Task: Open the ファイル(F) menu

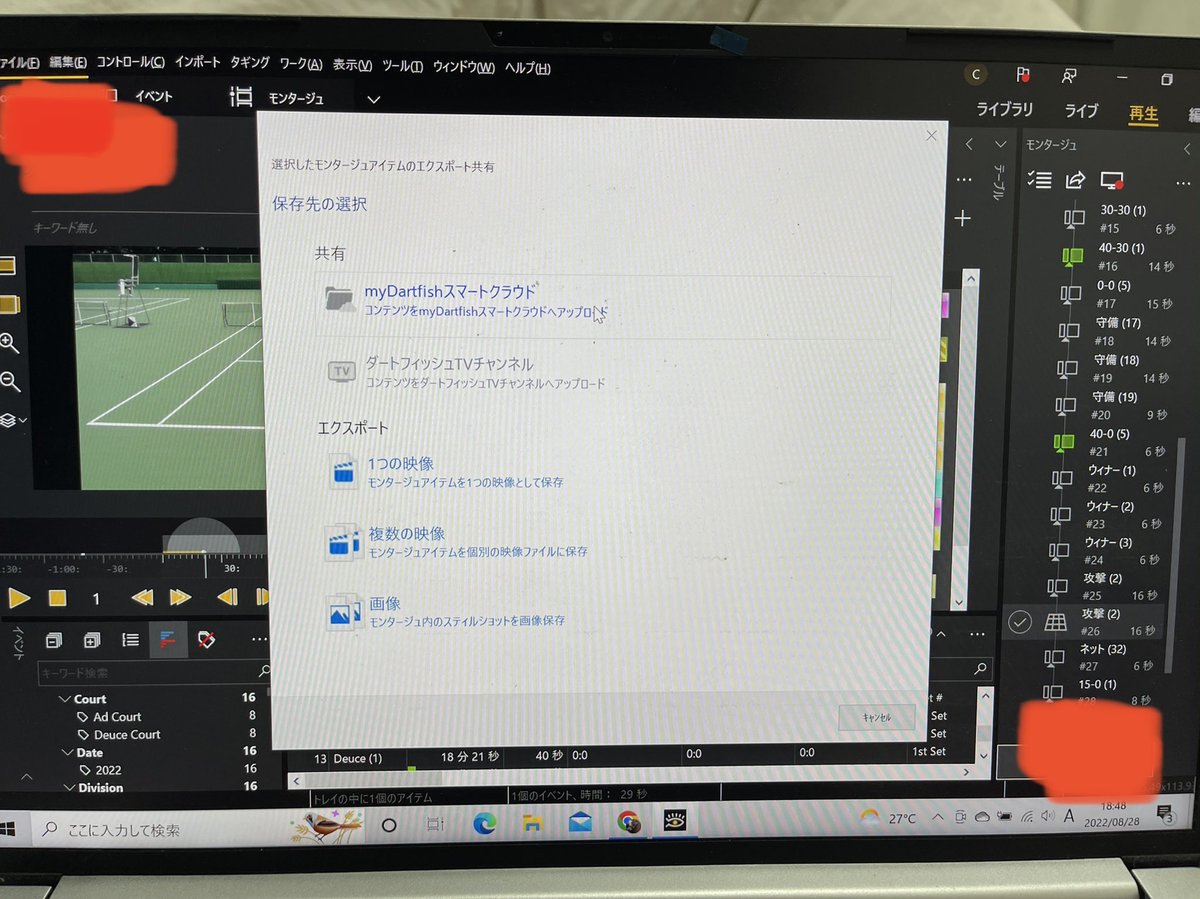Action: (18, 62)
